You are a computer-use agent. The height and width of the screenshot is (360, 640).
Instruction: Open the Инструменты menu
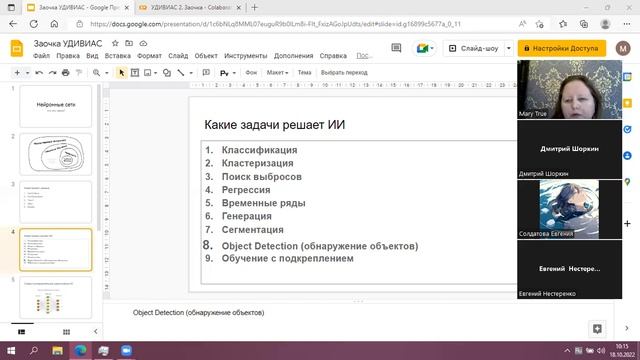coord(246,56)
